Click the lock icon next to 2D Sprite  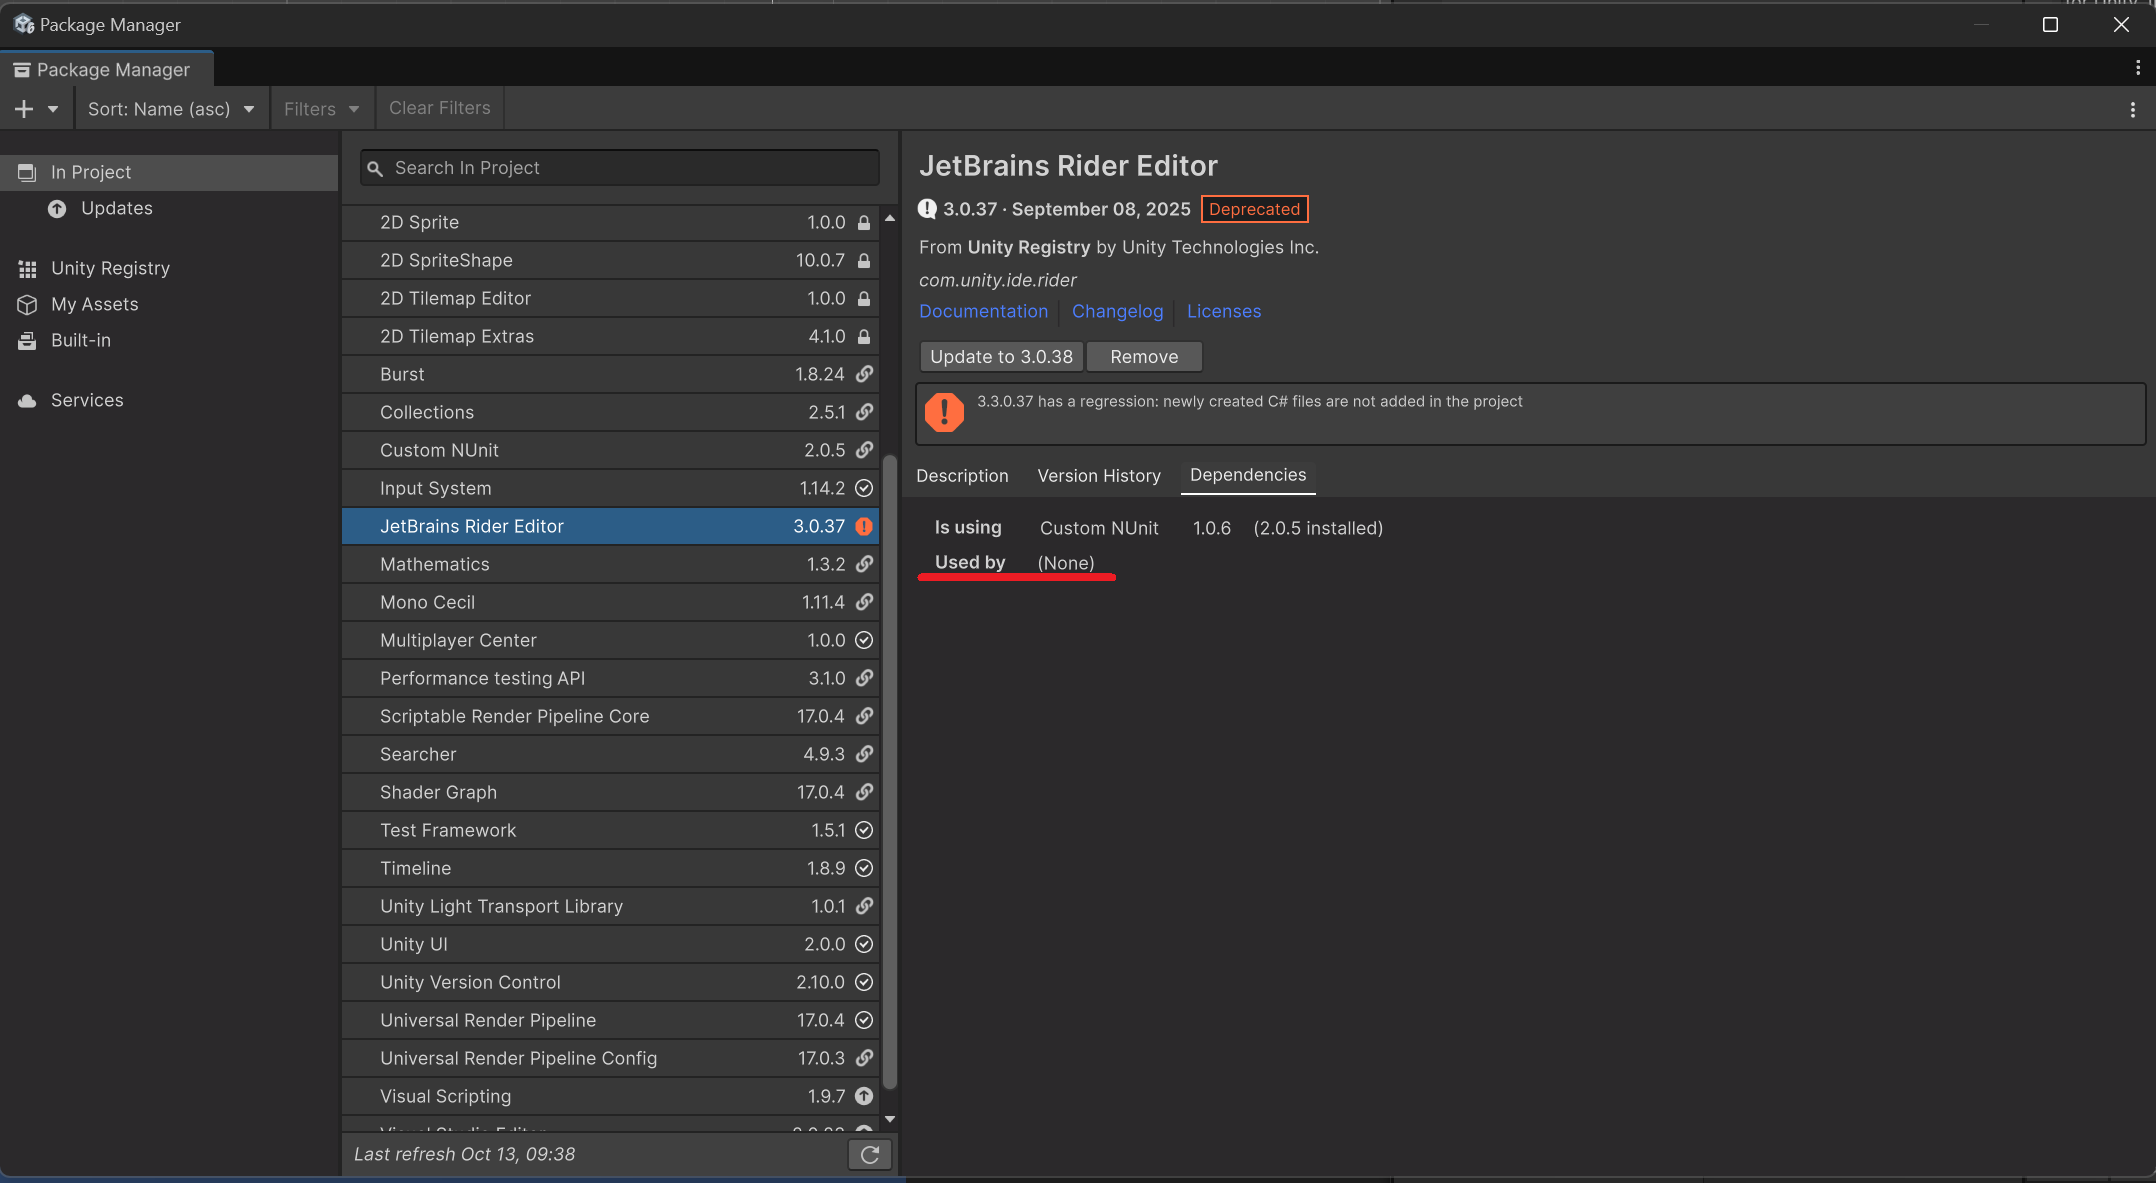click(864, 223)
